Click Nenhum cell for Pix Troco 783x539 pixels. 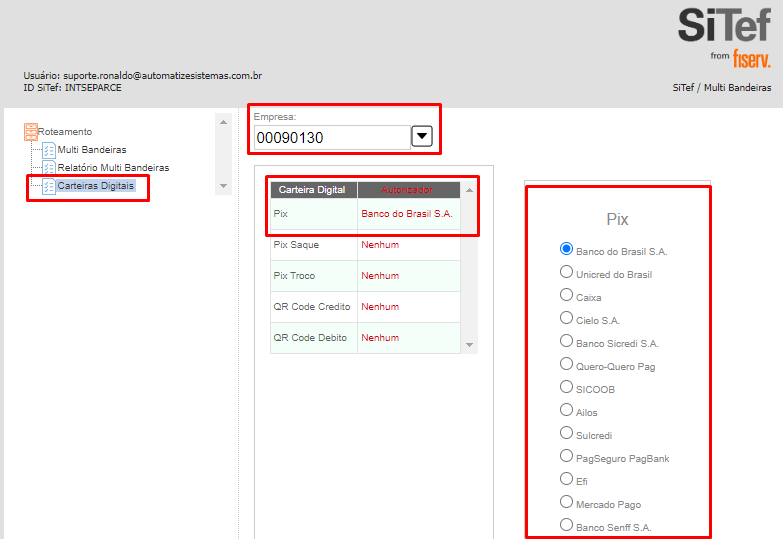click(x=409, y=276)
